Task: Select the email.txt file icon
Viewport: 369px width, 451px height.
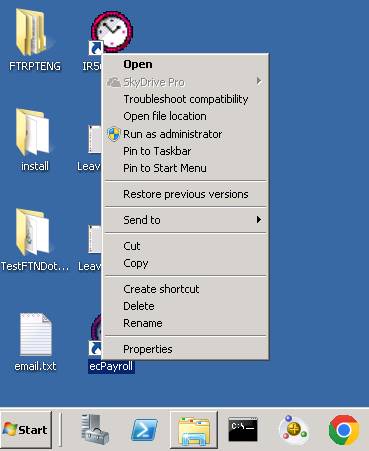Action: tap(35, 334)
